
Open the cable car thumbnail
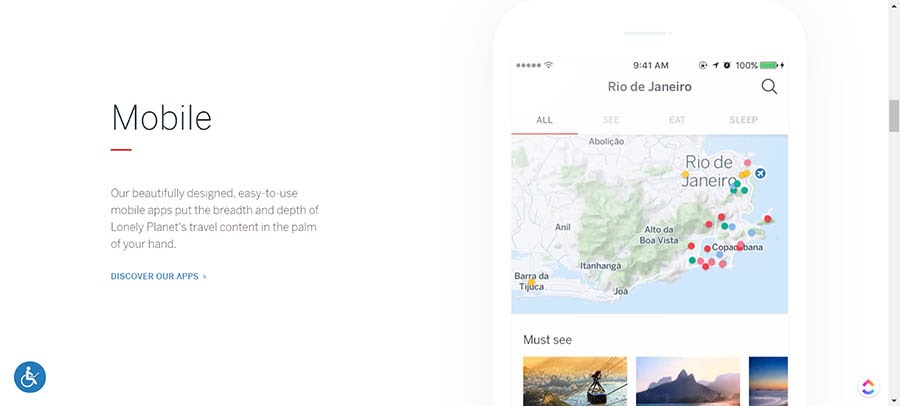coord(575,381)
